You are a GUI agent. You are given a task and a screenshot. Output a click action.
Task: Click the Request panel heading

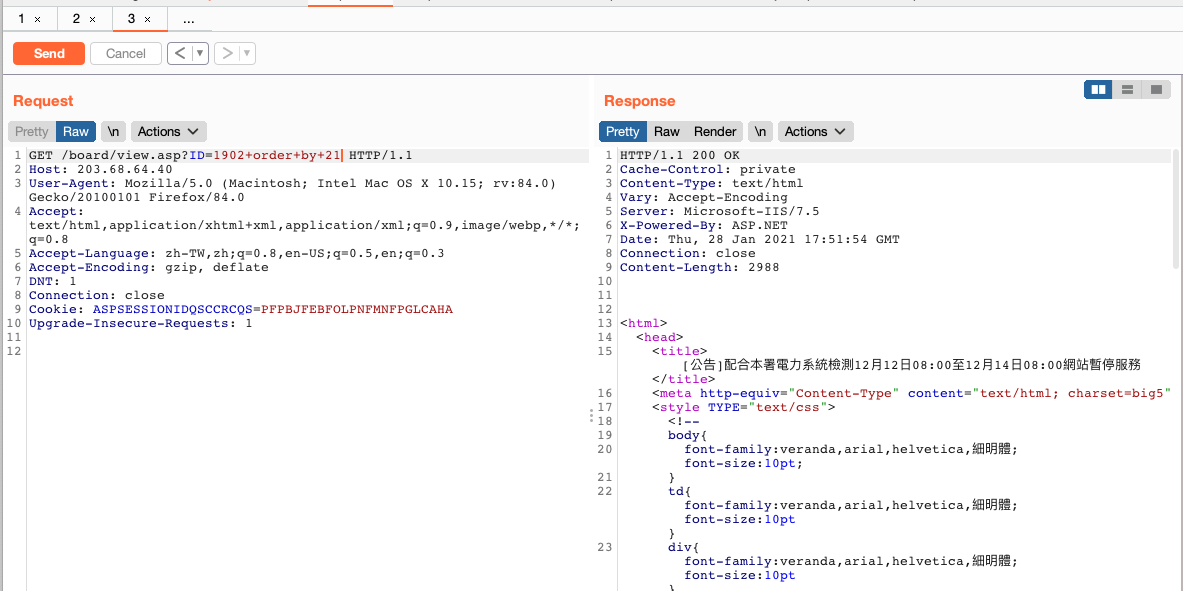[43, 101]
